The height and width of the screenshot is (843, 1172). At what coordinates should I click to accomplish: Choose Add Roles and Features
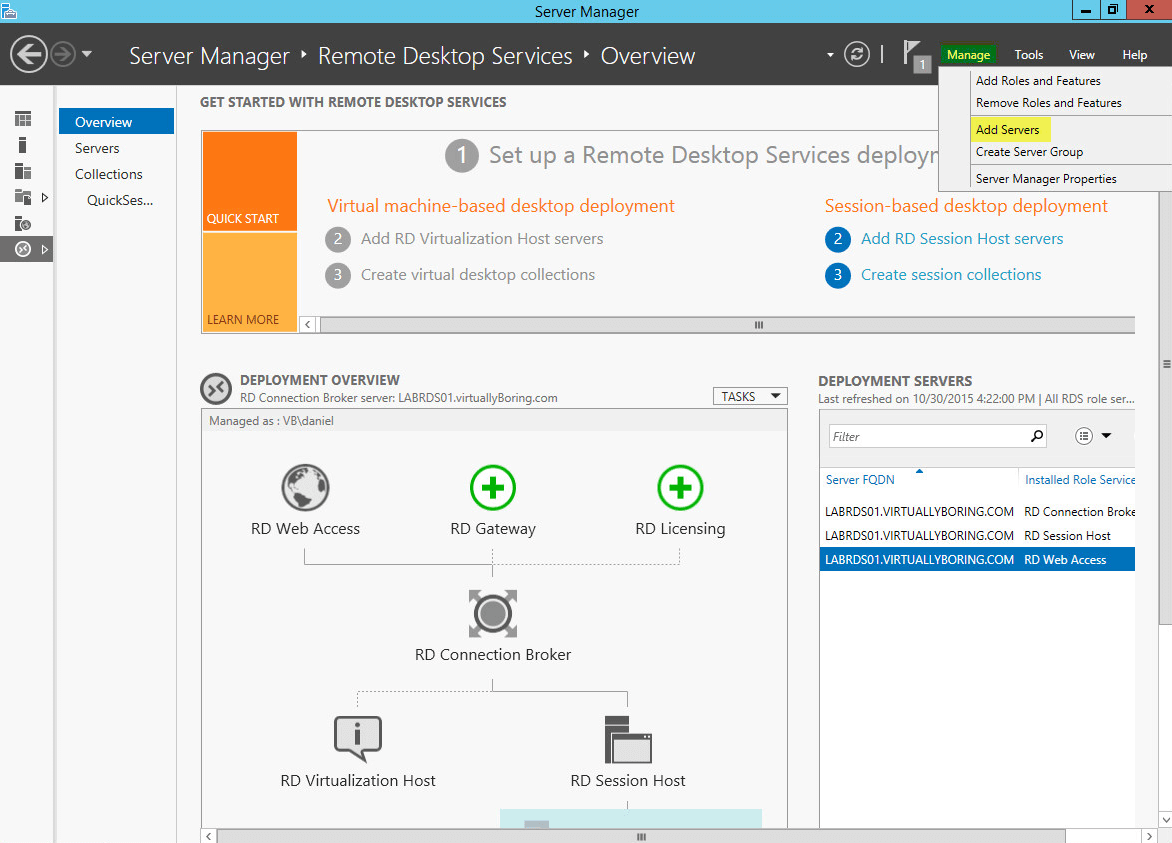(1037, 81)
